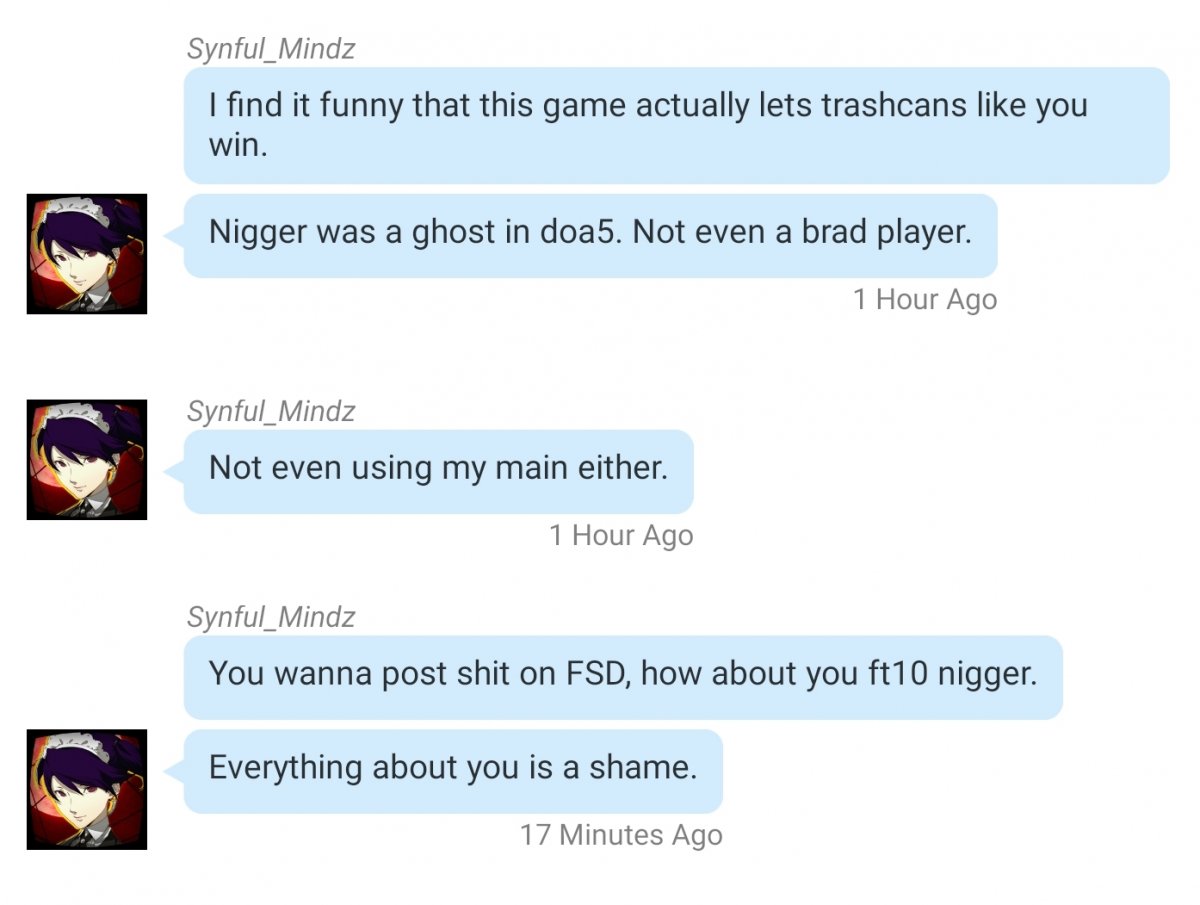Tap the bubble tail on 'Everything about you' message
This screenshot has width=1200, height=905.
pyautogui.click(x=174, y=770)
